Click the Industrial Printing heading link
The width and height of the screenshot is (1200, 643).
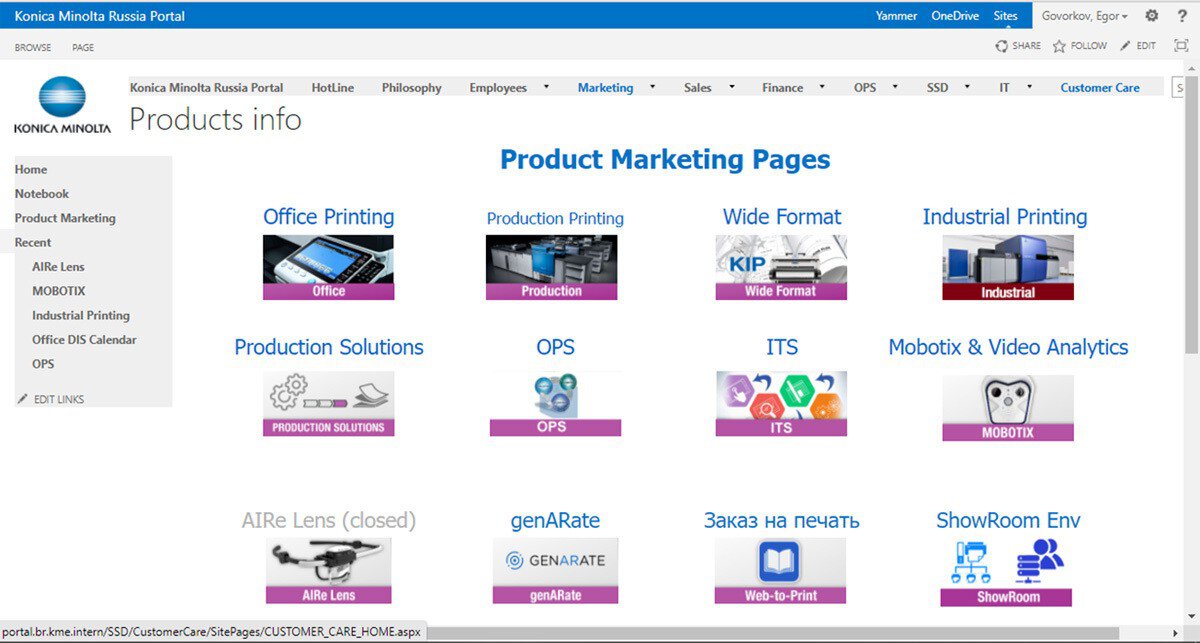(1005, 217)
